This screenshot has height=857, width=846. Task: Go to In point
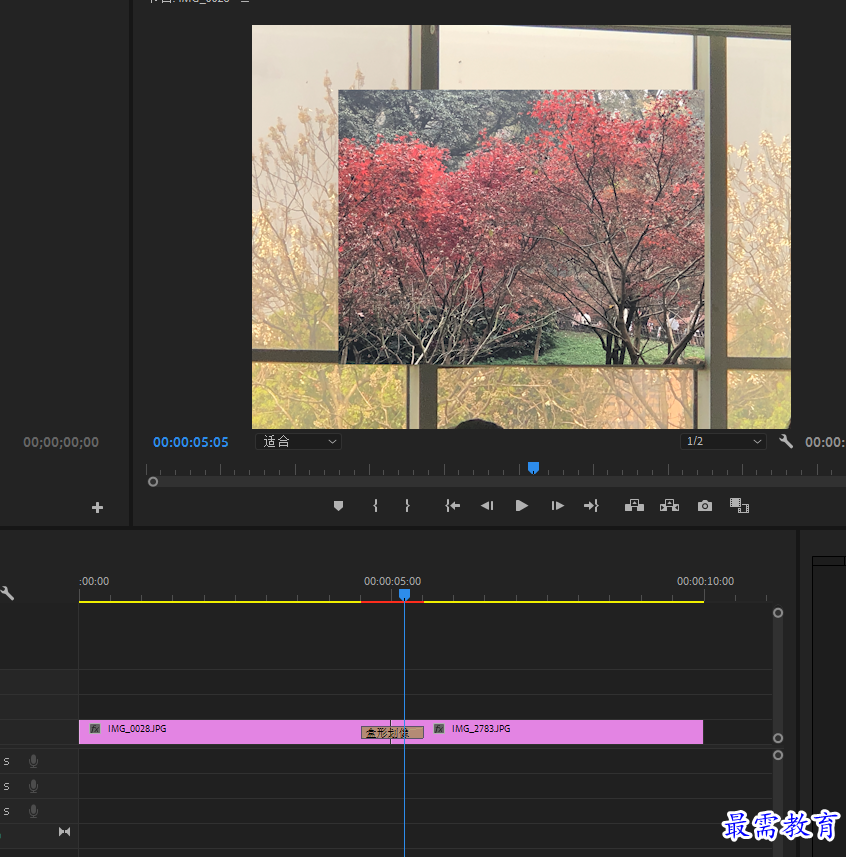[x=453, y=506]
